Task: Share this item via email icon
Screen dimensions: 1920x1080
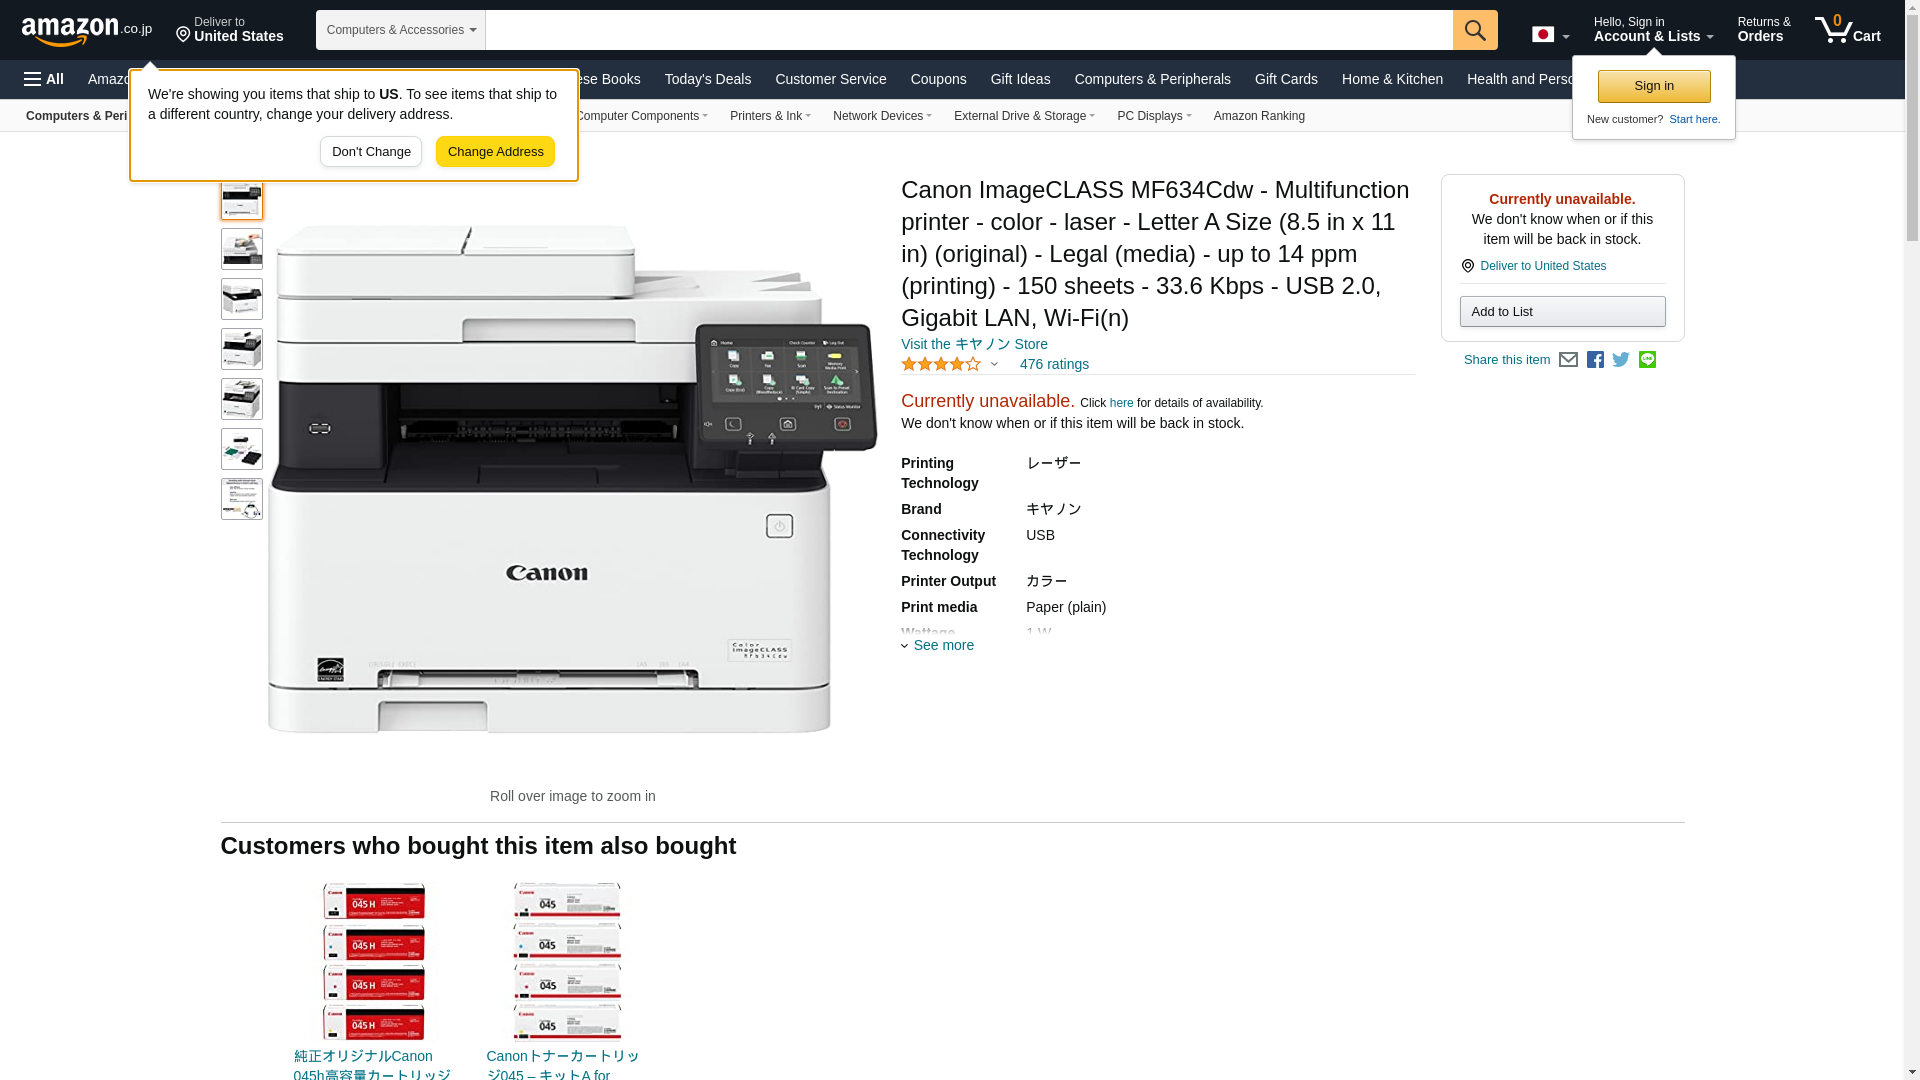Action: click(1568, 360)
